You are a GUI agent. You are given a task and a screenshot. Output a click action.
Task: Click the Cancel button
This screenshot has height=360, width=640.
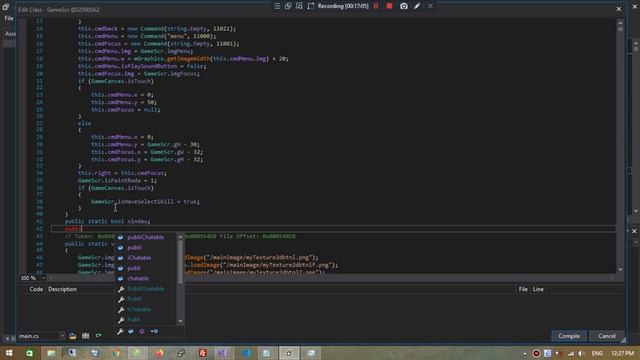(x=607, y=336)
